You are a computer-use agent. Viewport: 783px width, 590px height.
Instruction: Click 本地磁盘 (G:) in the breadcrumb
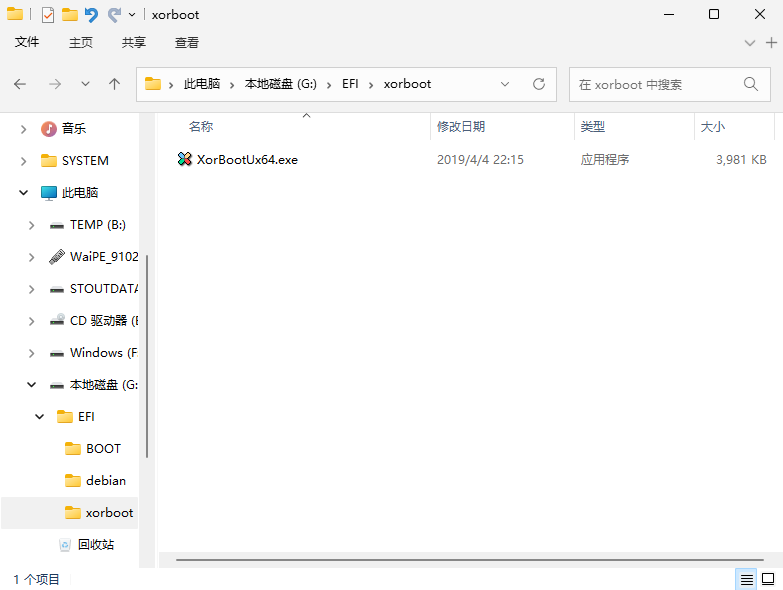tap(281, 84)
